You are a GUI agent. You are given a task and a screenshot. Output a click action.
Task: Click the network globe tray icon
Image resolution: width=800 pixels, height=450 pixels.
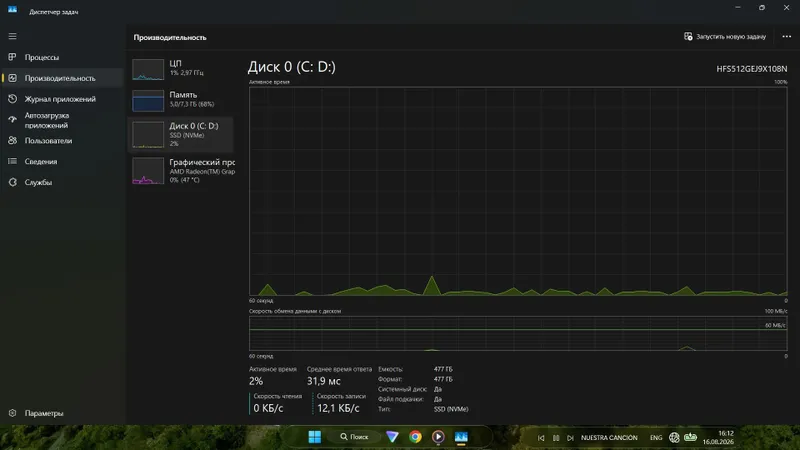(x=674, y=437)
